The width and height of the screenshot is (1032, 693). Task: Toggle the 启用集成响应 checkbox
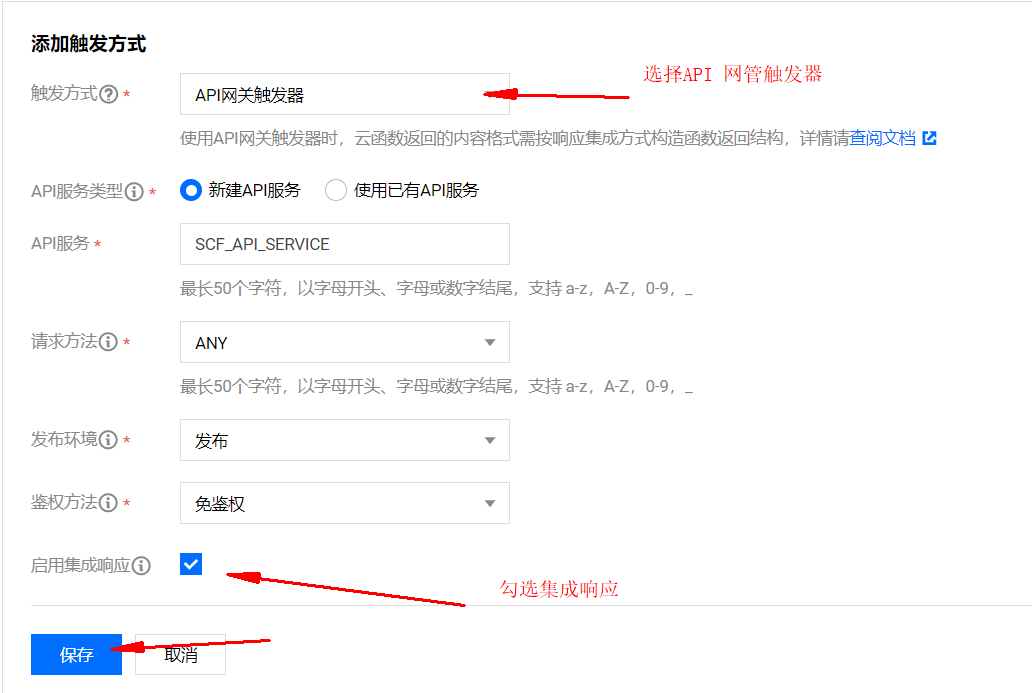click(191, 564)
